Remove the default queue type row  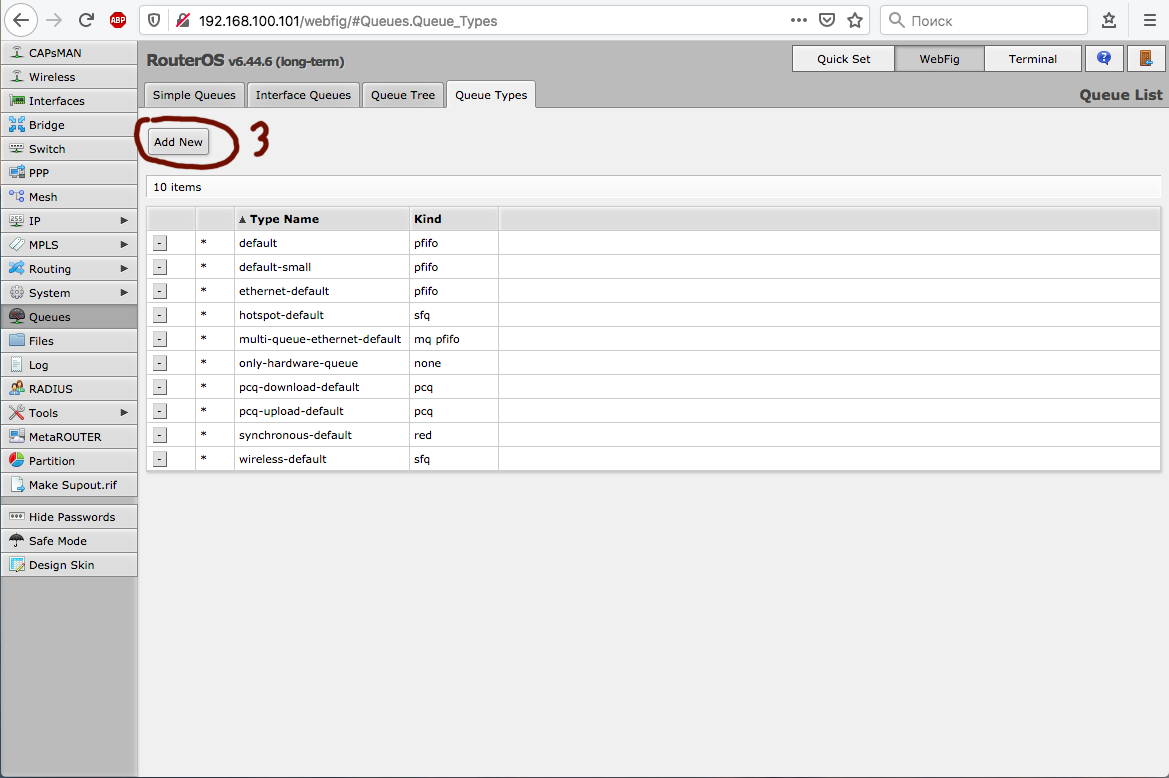(x=160, y=243)
